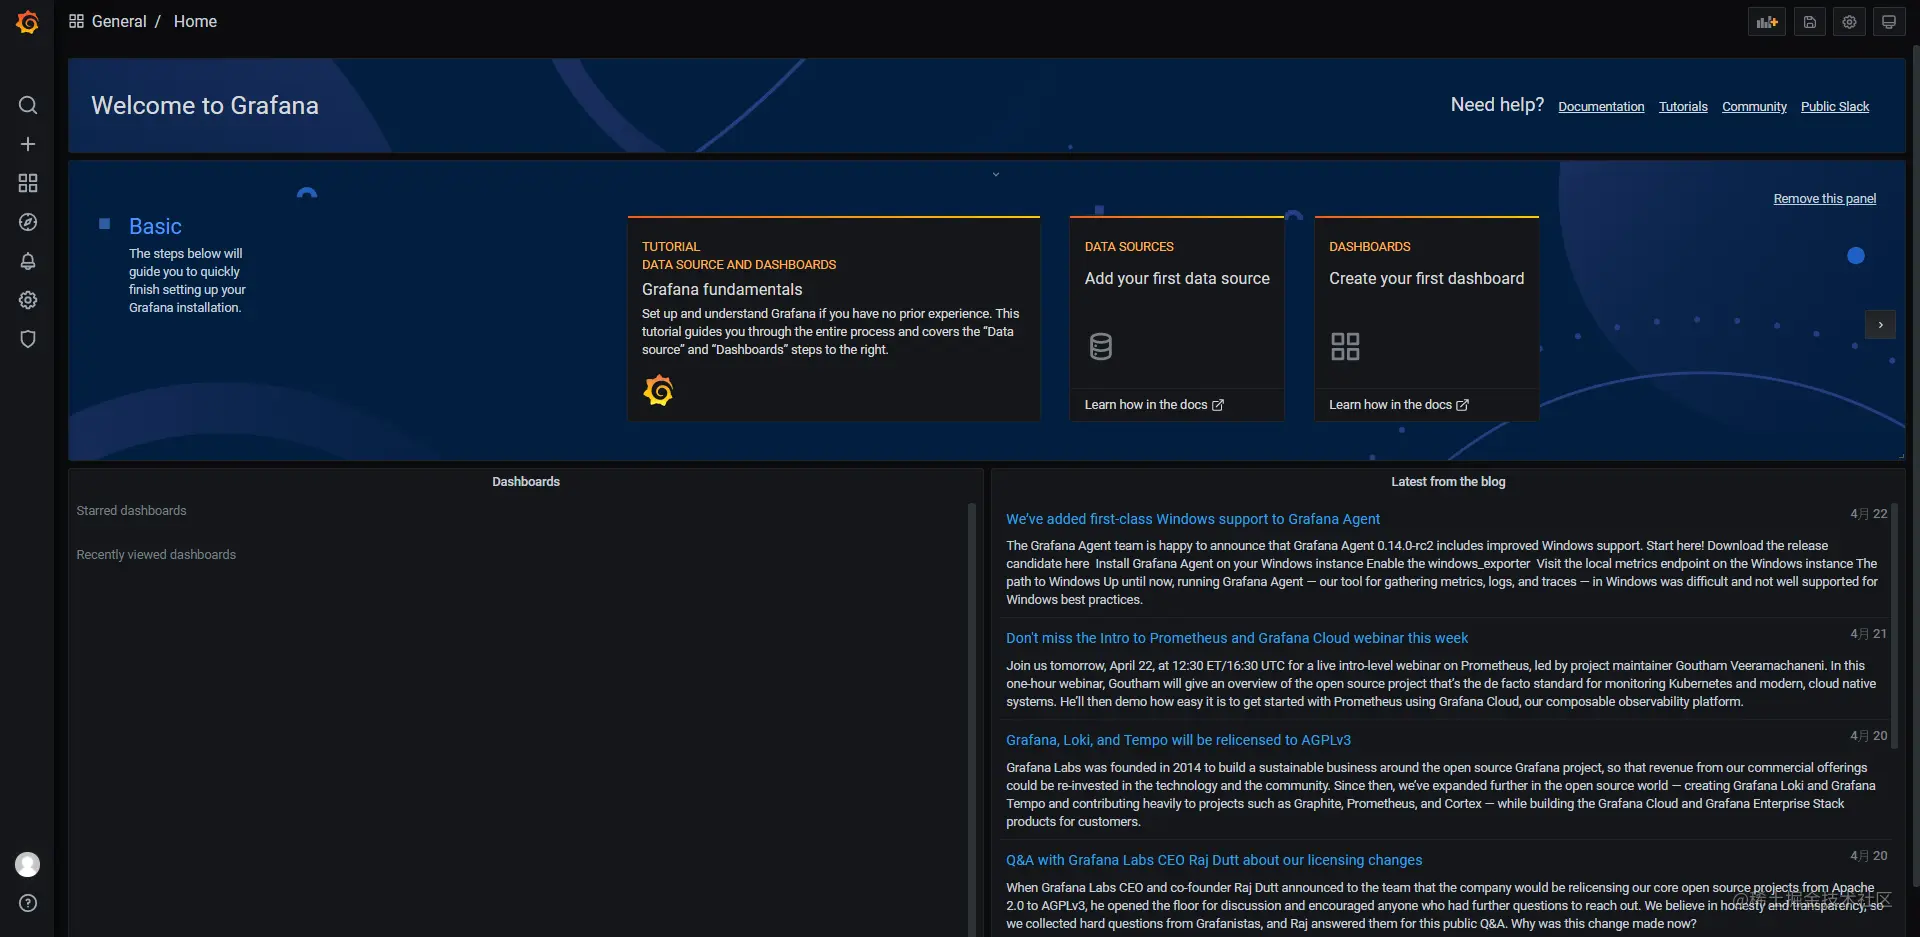Screen dimensions: 1920x937
Task: Click the Grafana logo in the sidebar
Action: coord(28,22)
